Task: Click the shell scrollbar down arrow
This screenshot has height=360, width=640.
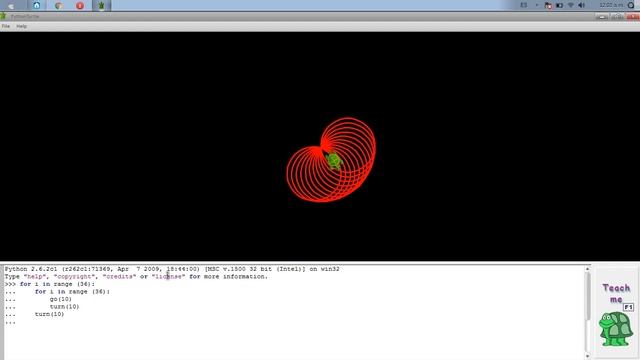Action: [587, 356]
